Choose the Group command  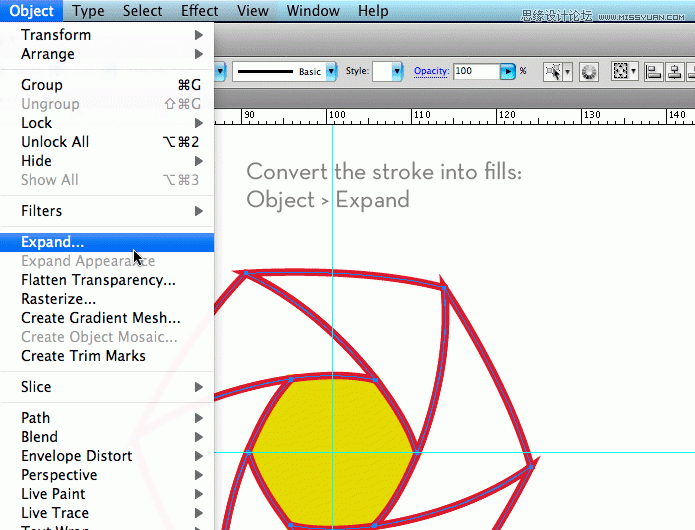coord(107,85)
